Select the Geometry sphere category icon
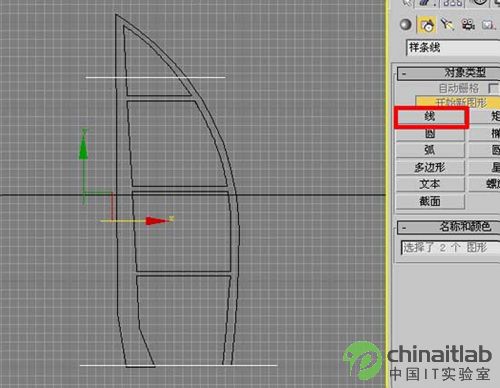 pyautogui.click(x=406, y=25)
